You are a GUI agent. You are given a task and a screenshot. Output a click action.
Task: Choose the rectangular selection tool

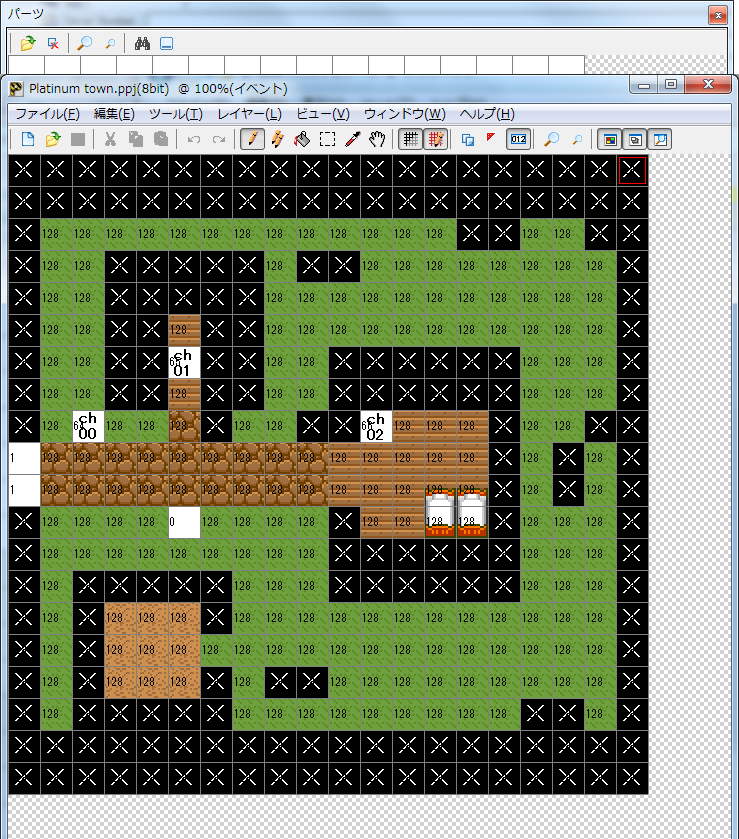click(327, 140)
